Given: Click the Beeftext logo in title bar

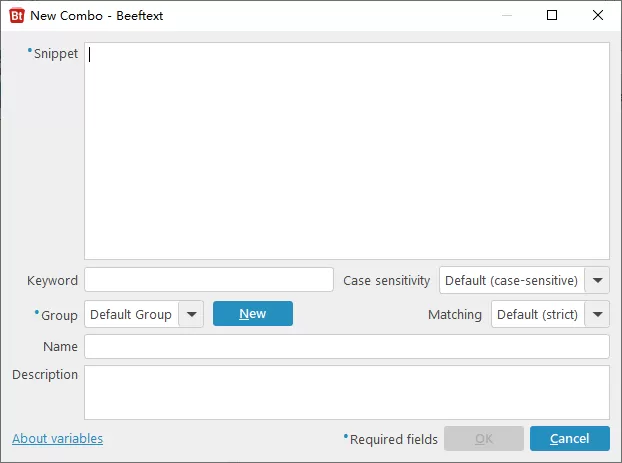Looking at the screenshot, I should [x=17, y=16].
